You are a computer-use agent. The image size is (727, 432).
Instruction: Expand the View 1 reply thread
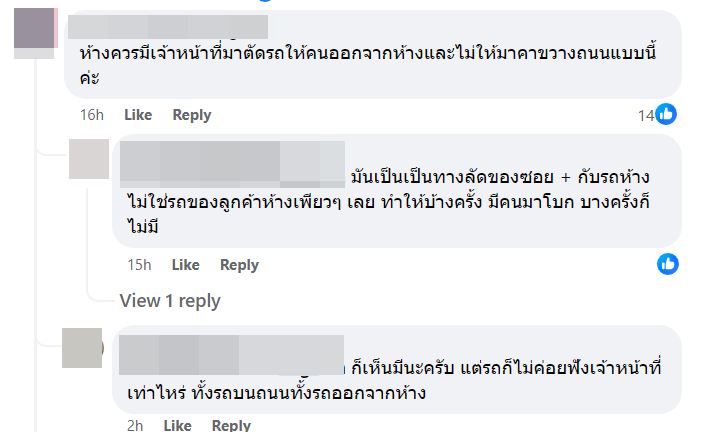[x=170, y=300]
